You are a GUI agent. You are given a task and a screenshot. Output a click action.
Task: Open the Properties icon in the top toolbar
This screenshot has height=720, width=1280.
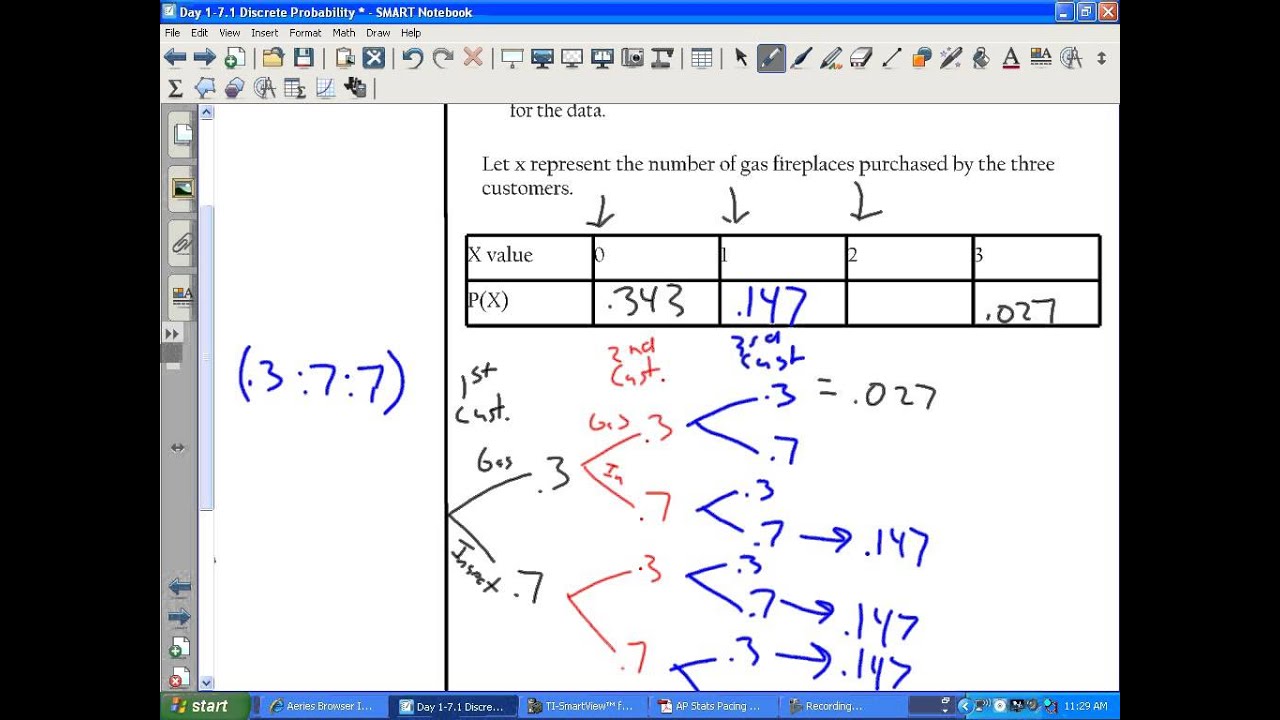point(1041,58)
